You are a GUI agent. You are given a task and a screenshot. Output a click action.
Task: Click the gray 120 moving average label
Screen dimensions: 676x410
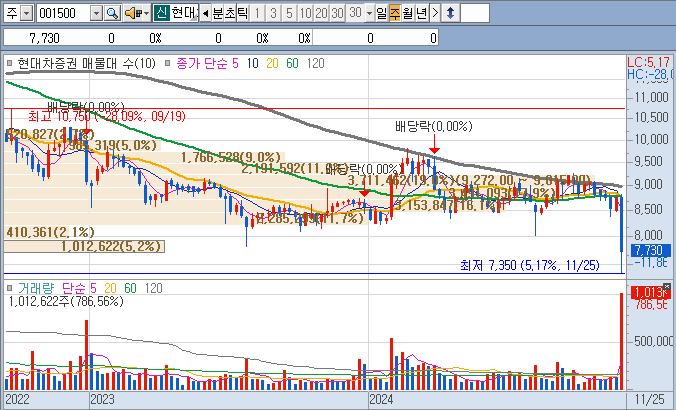(x=316, y=64)
